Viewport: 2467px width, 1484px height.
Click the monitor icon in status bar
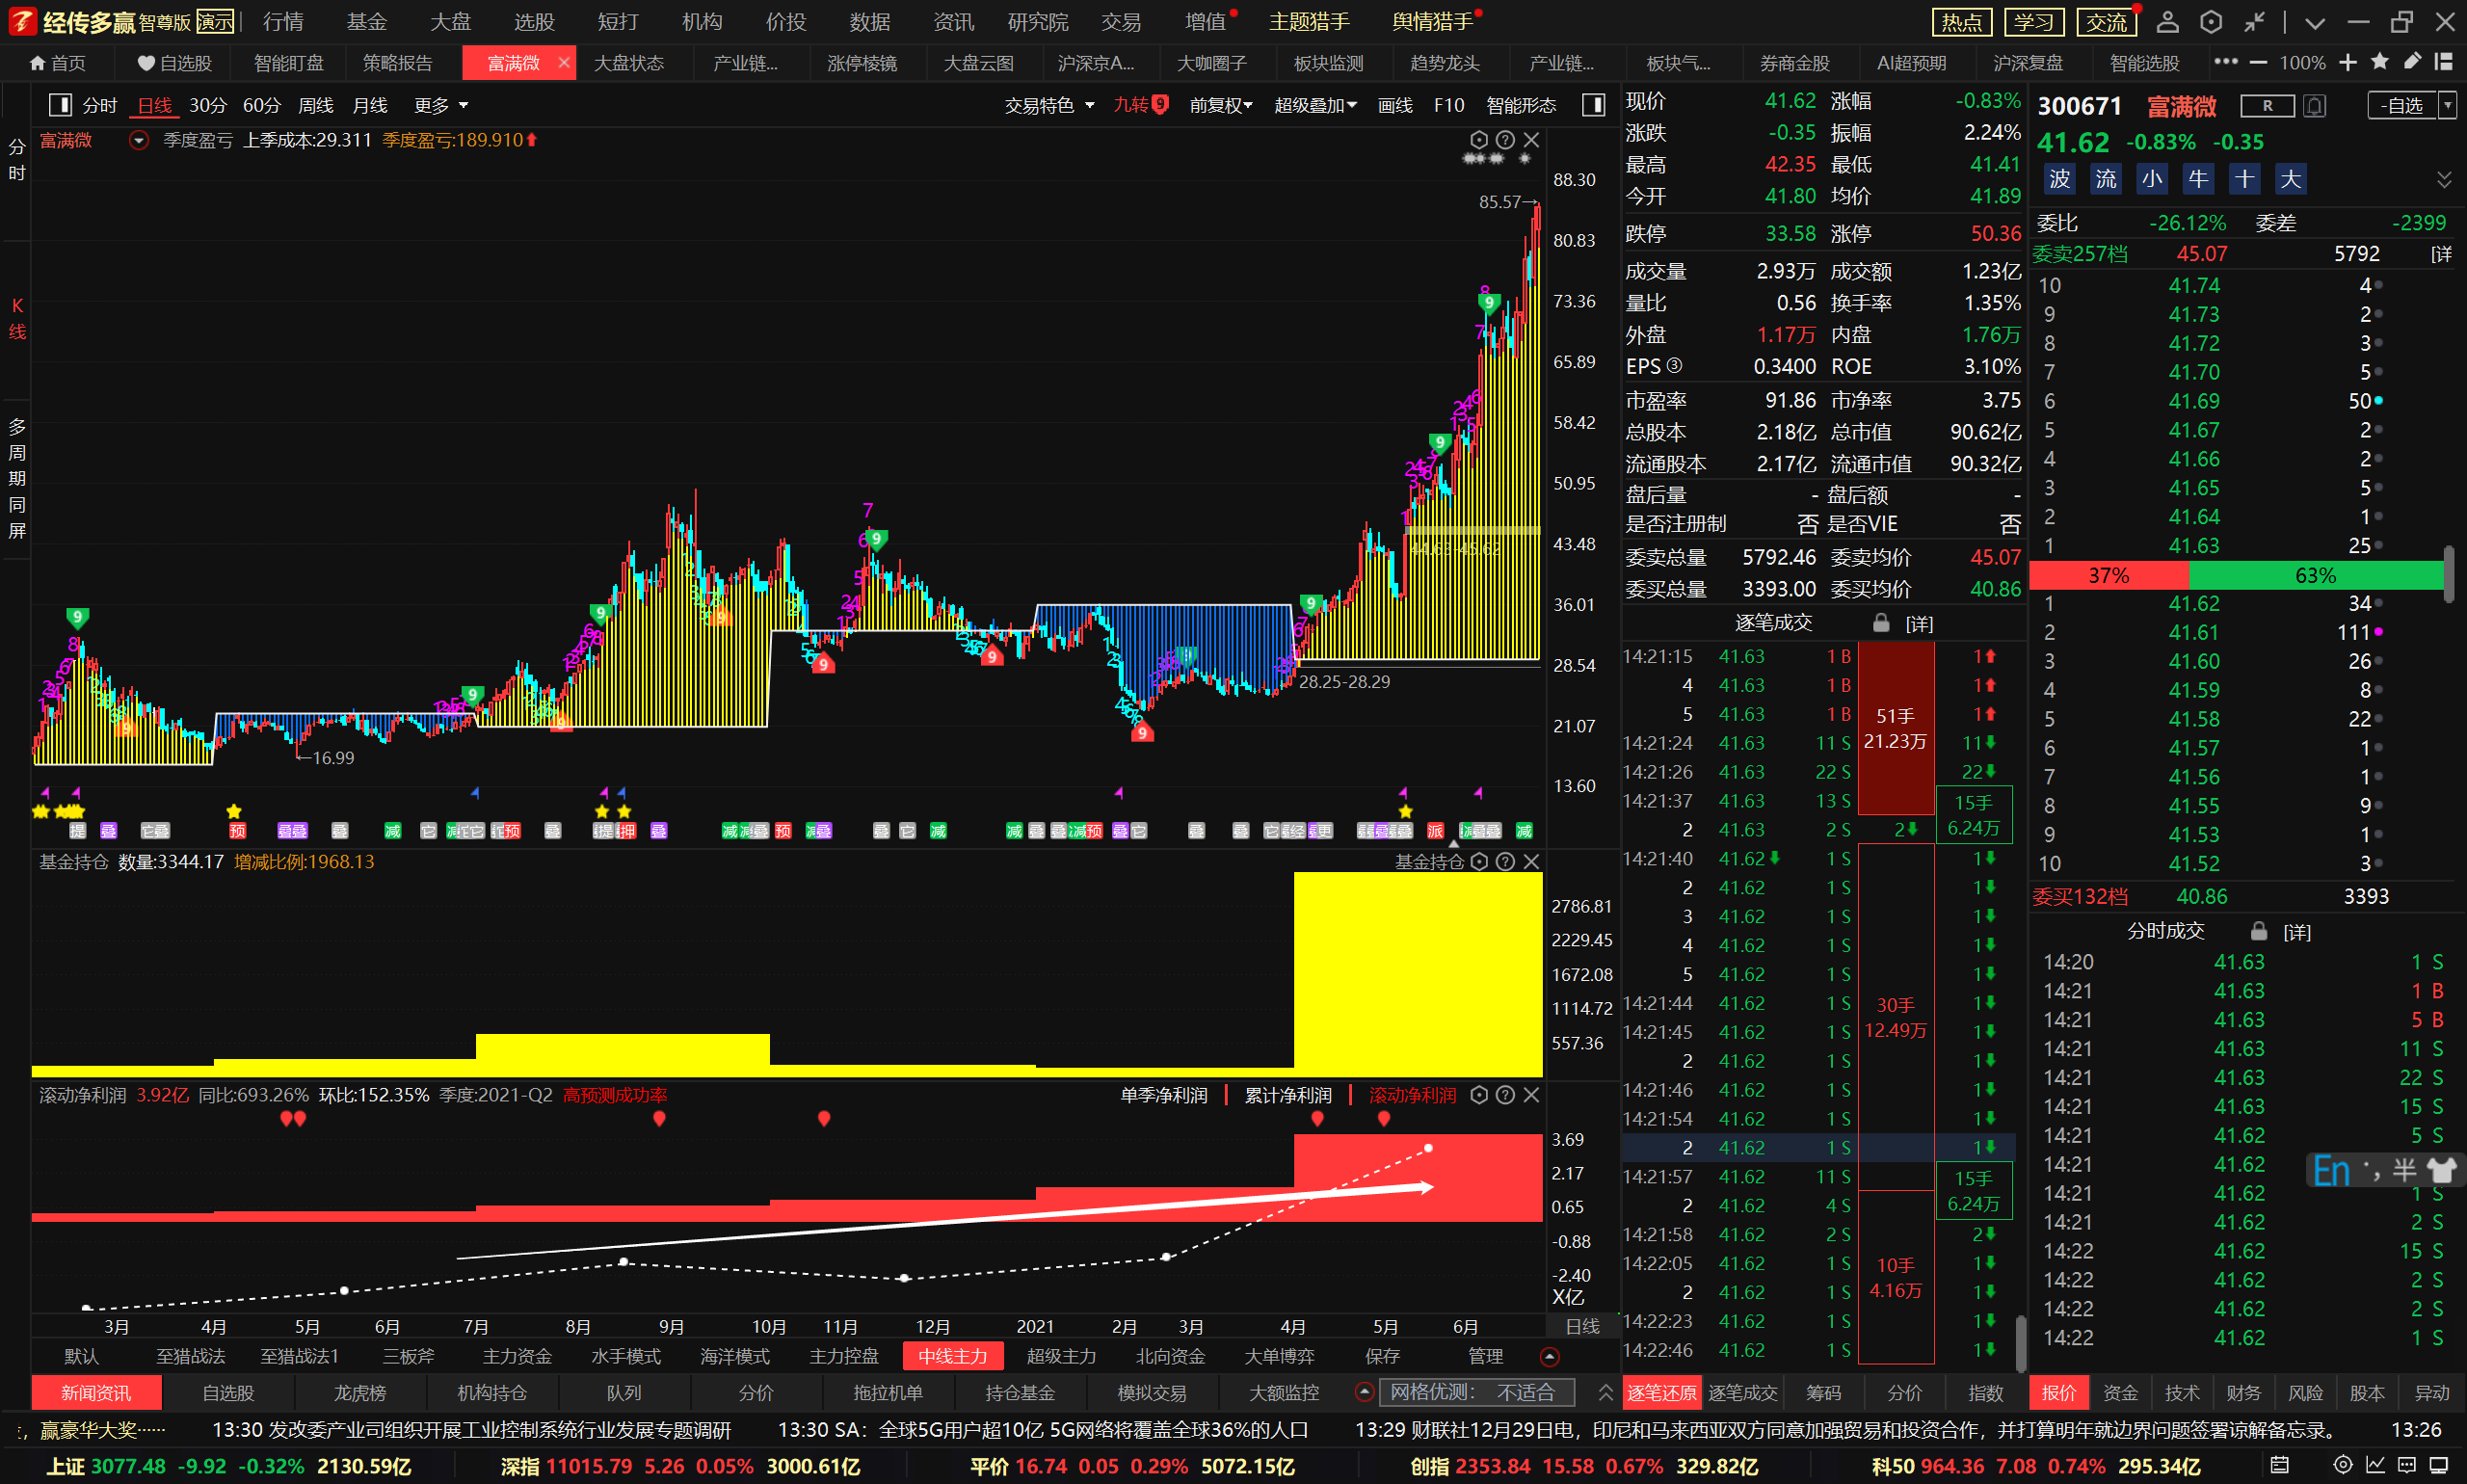pyautogui.click(x=2438, y=1465)
